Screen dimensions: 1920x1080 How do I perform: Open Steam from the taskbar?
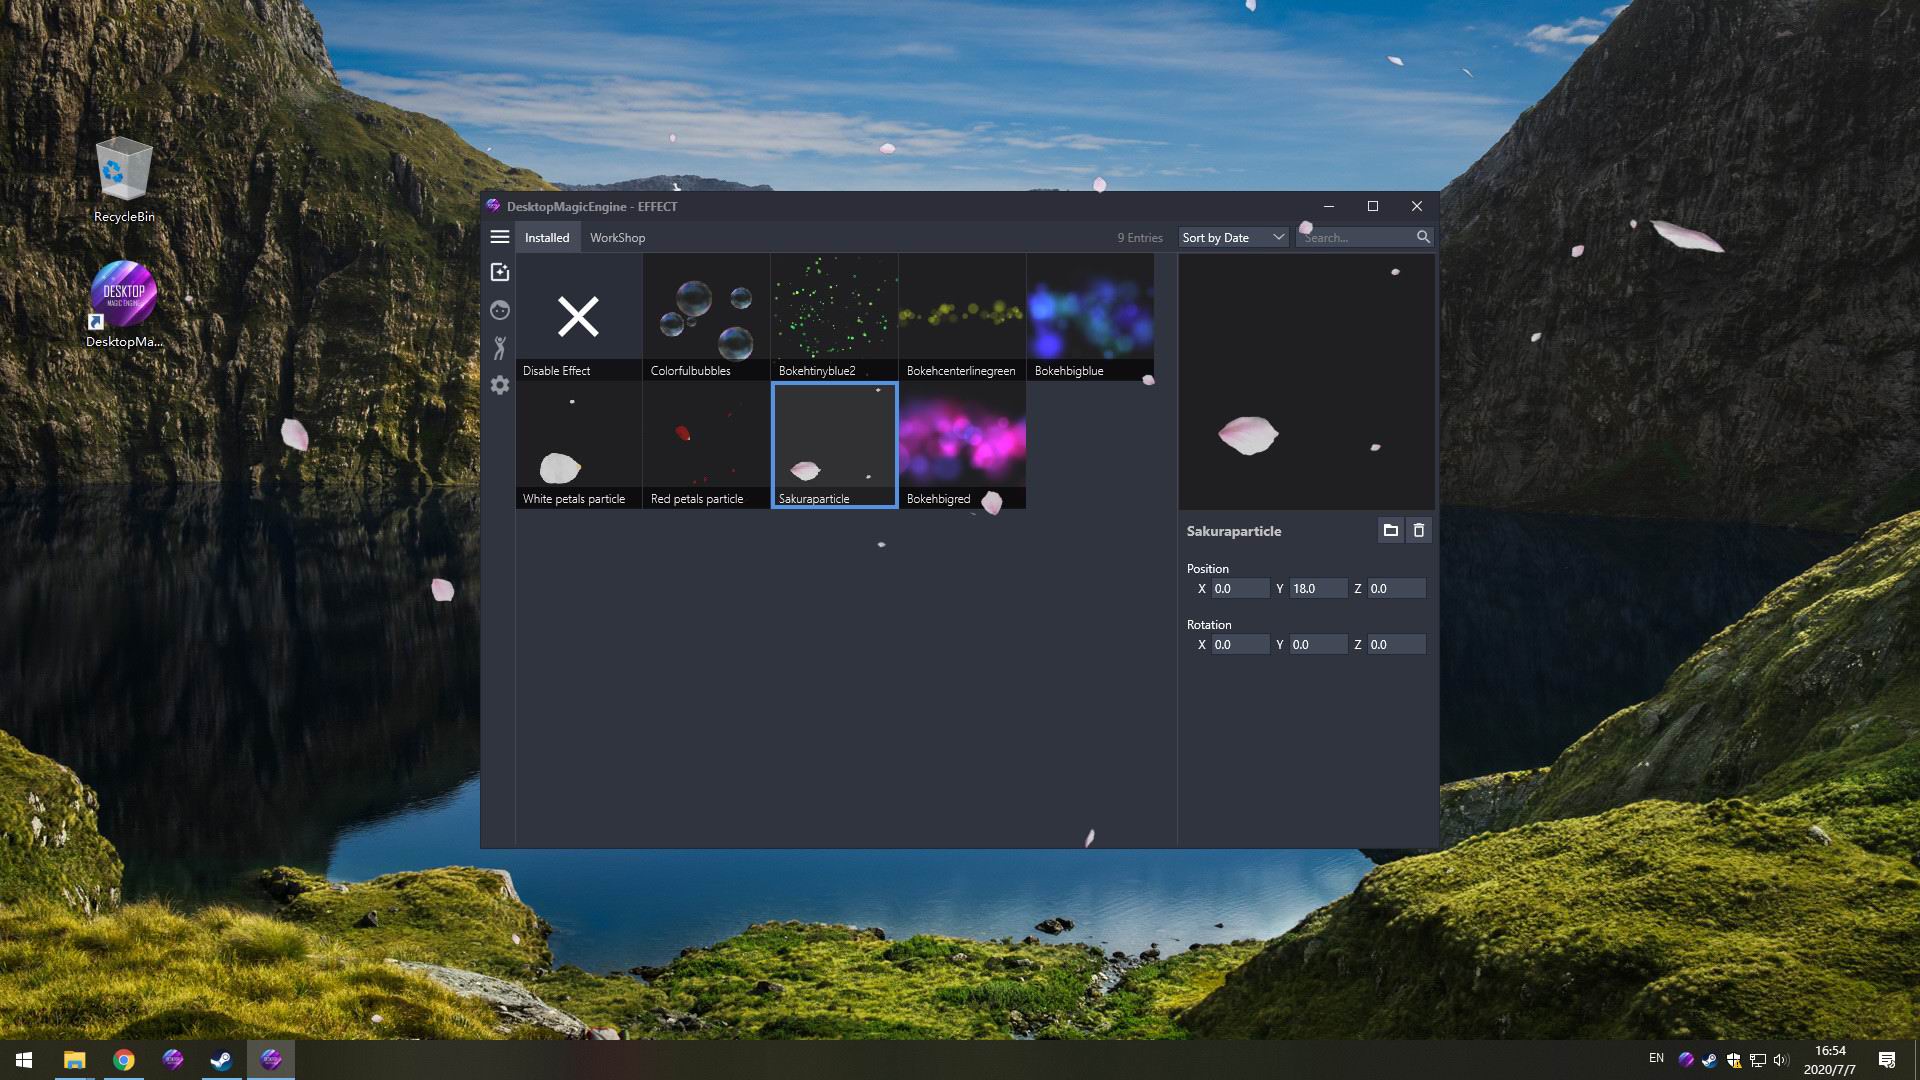coord(222,1059)
